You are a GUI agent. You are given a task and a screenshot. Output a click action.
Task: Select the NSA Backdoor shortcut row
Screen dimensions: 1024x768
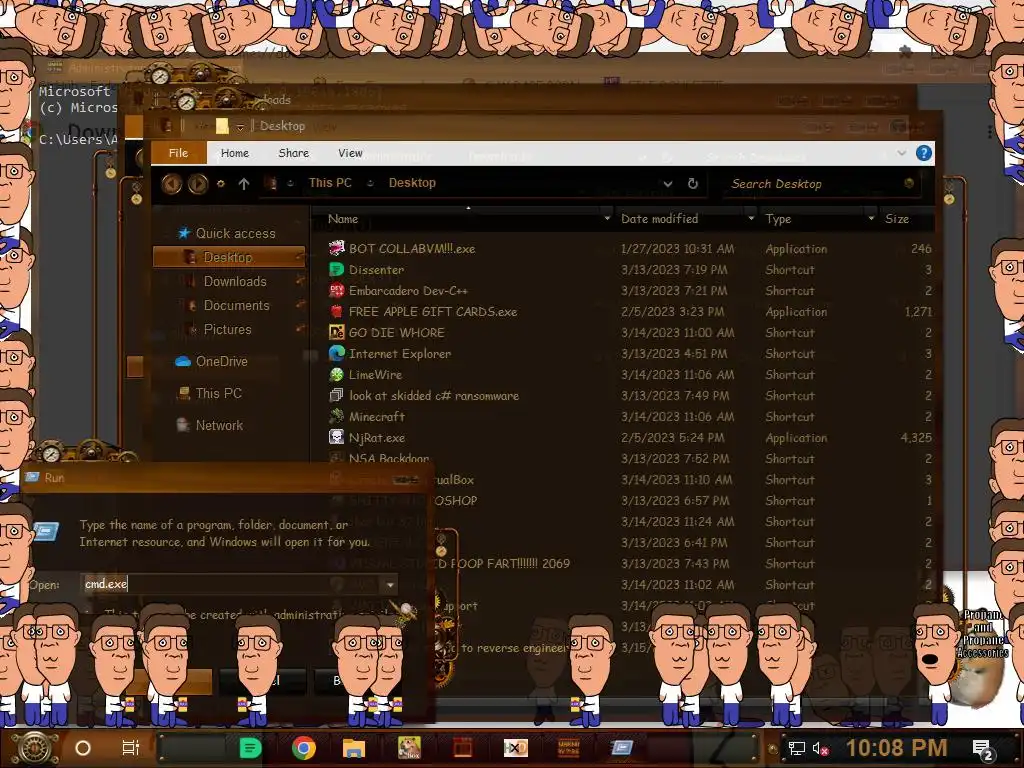(630, 458)
